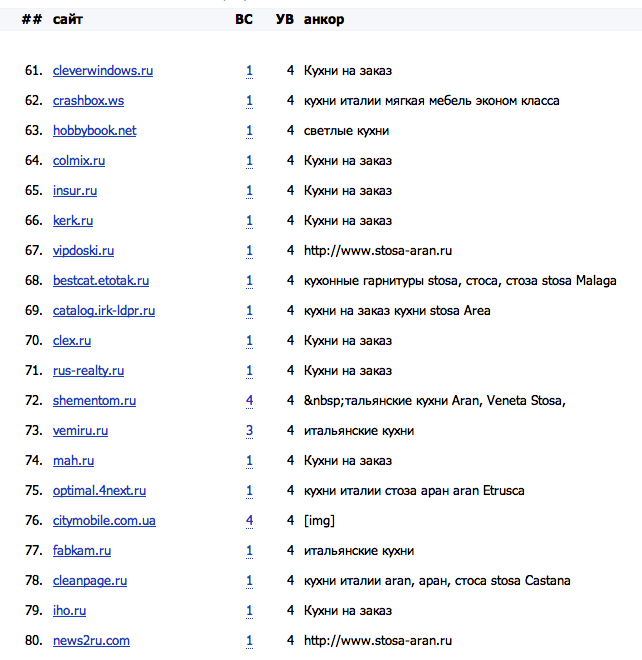
Task: Click BC value 1 for kerk.ru
Action: tap(249, 221)
